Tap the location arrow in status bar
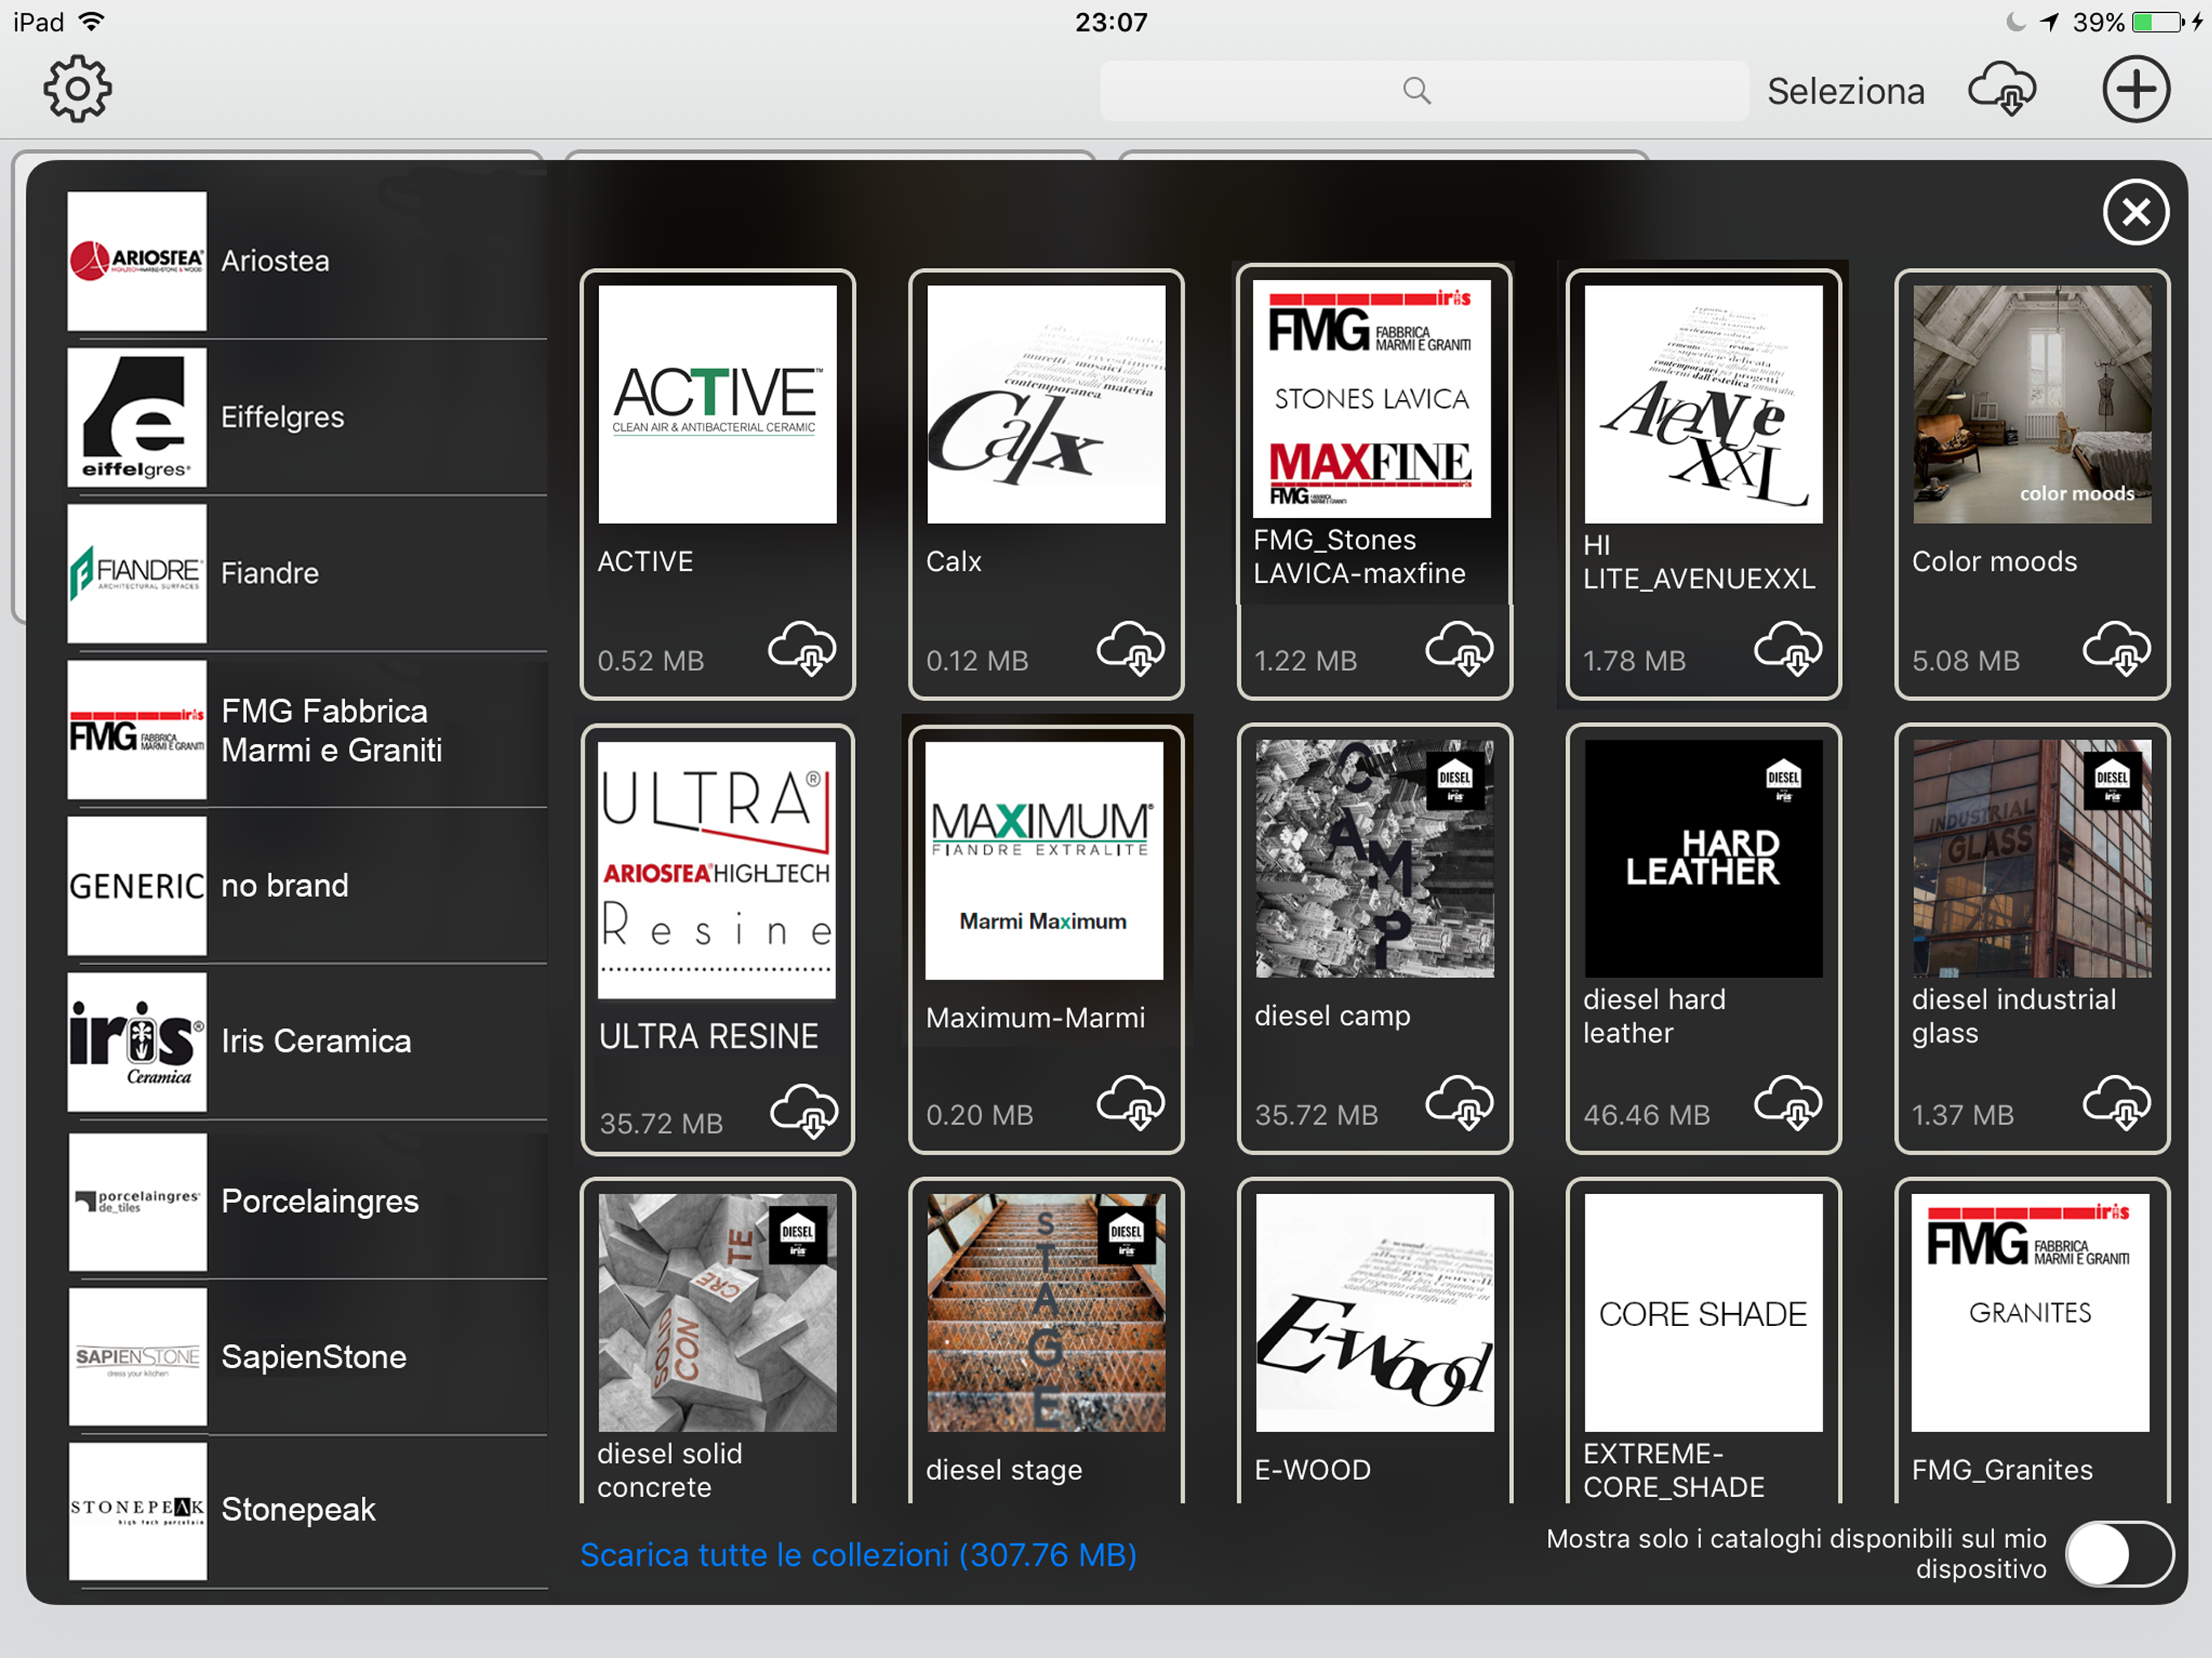The height and width of the screenshot is (1658, 2212). pos(2049,22)
